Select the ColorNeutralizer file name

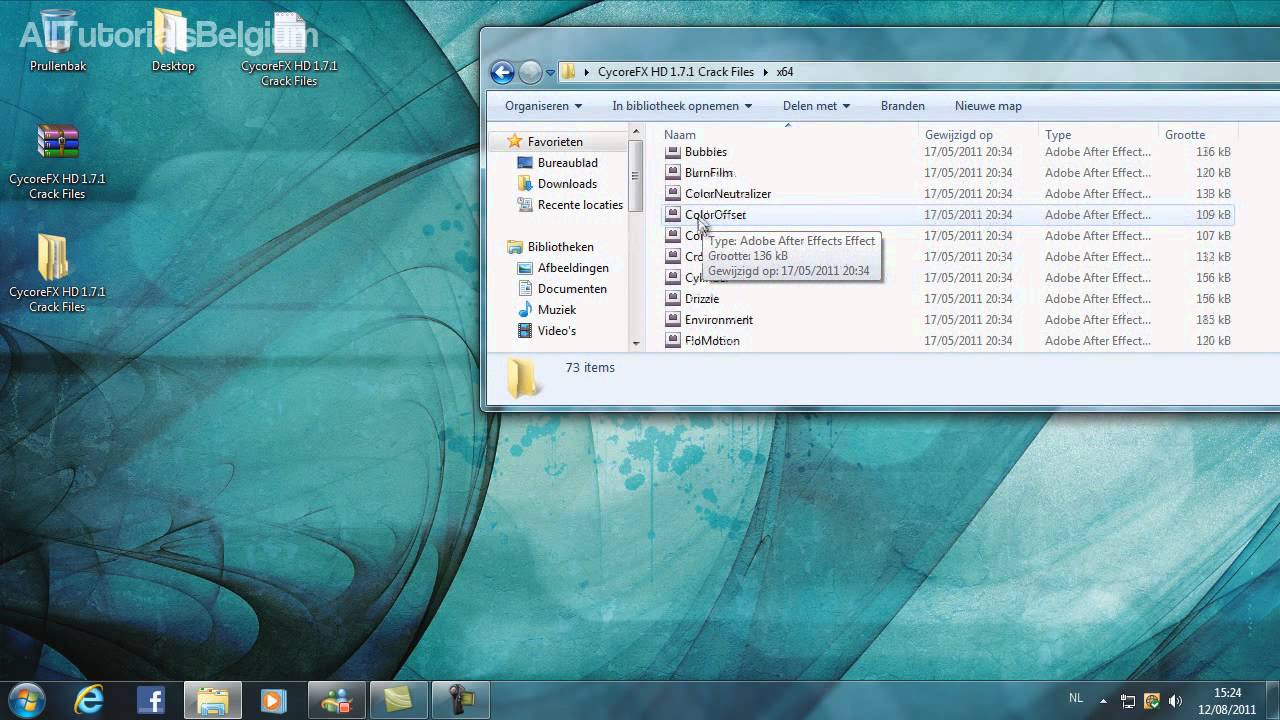728,194
